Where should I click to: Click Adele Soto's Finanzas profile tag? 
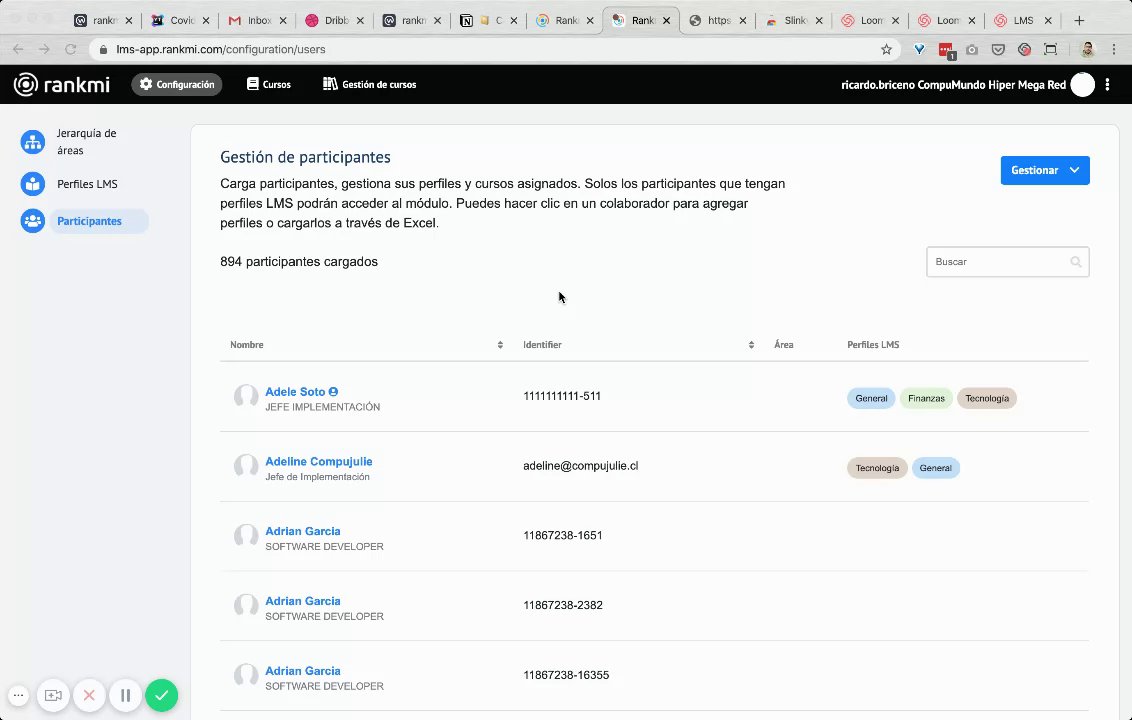pyautogui.click(x=926, y=398)
